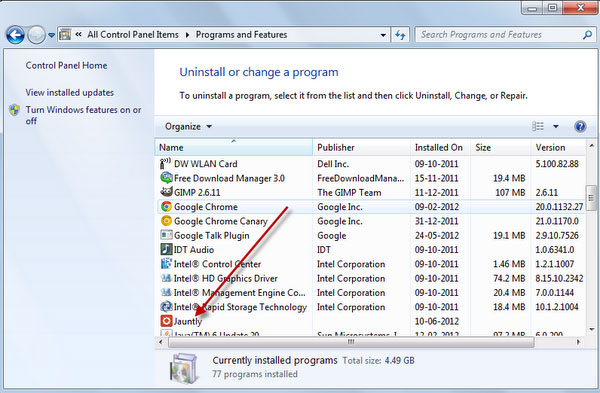Image resolution: width=600 pixels, height=393 pixels.
Task: Click the Intel Control Center icon
Action: 166,264
